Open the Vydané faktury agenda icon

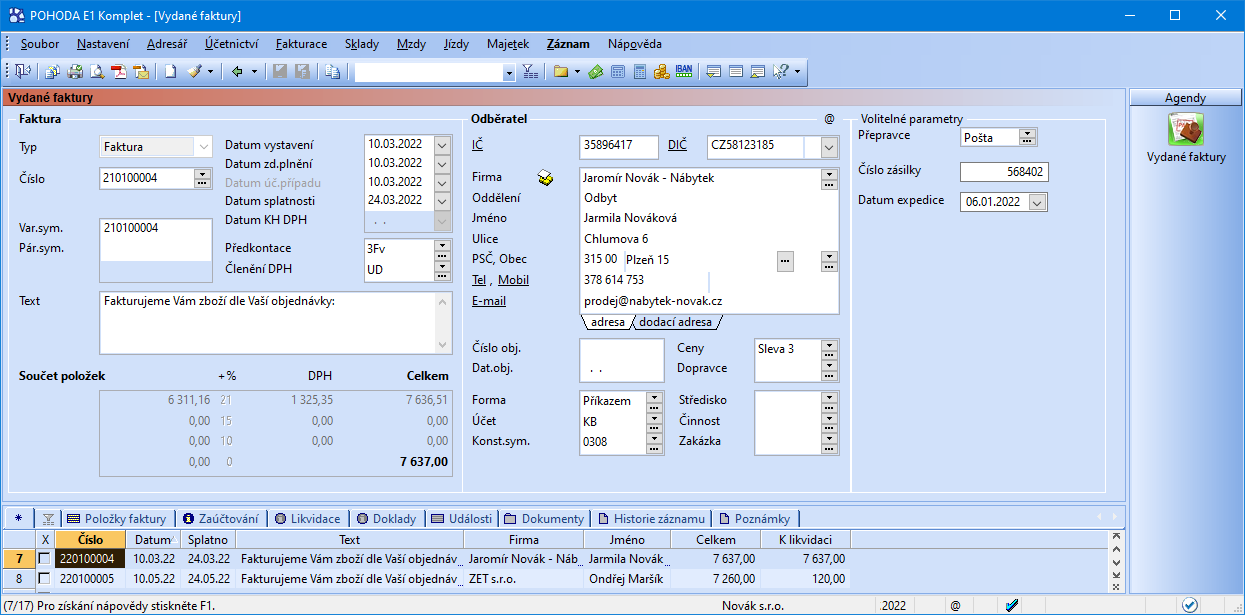click(x=1186, y=131)
